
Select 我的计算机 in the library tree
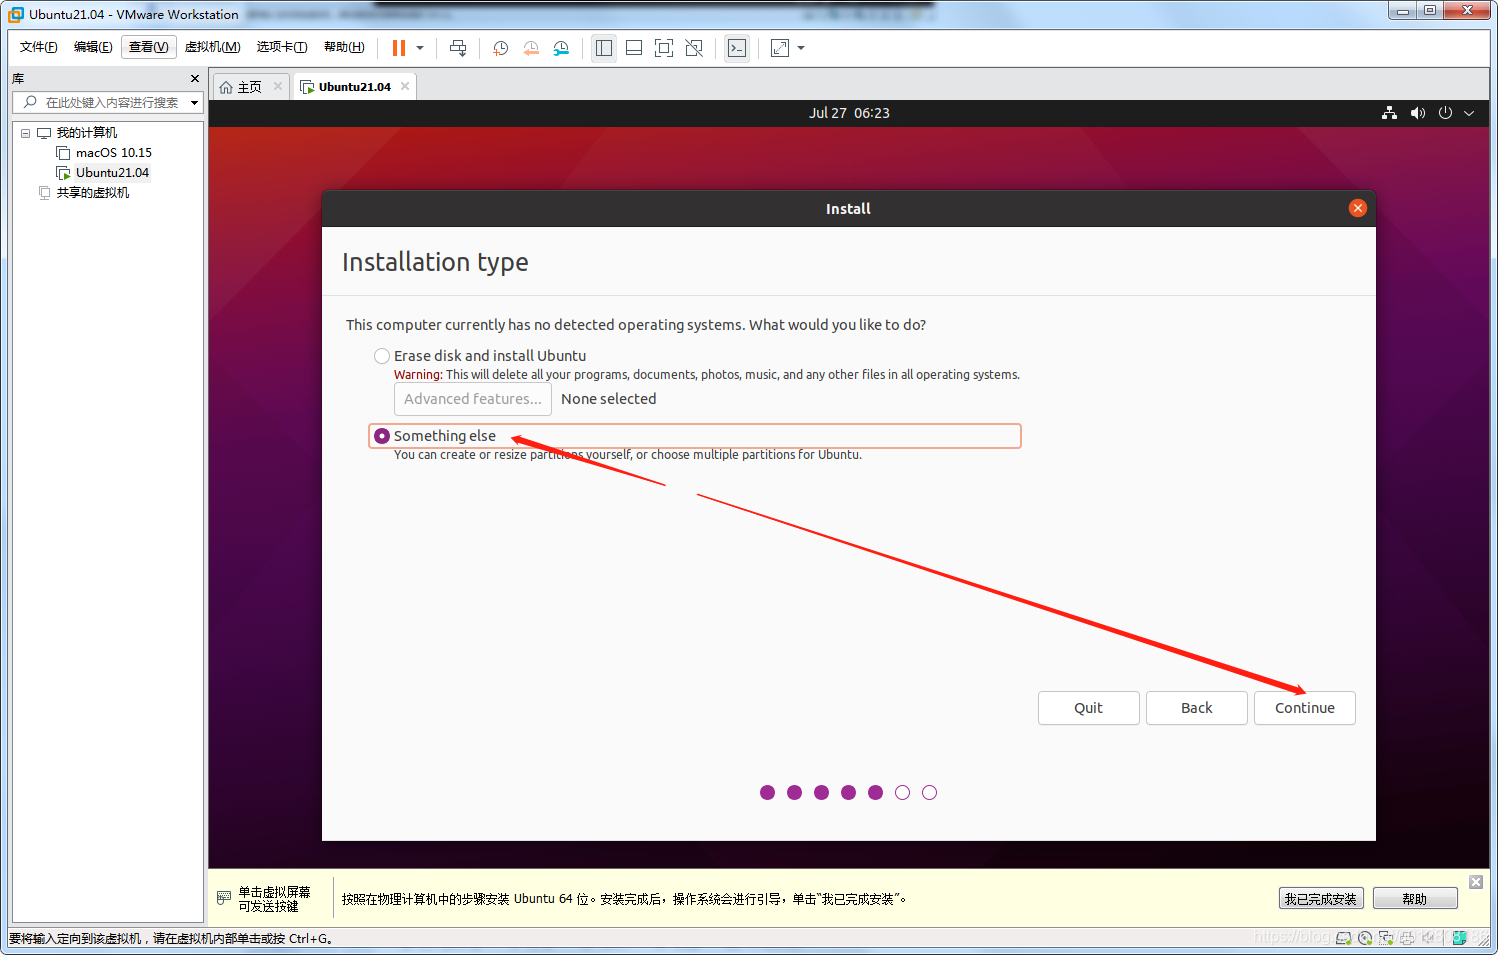[86, 133]
